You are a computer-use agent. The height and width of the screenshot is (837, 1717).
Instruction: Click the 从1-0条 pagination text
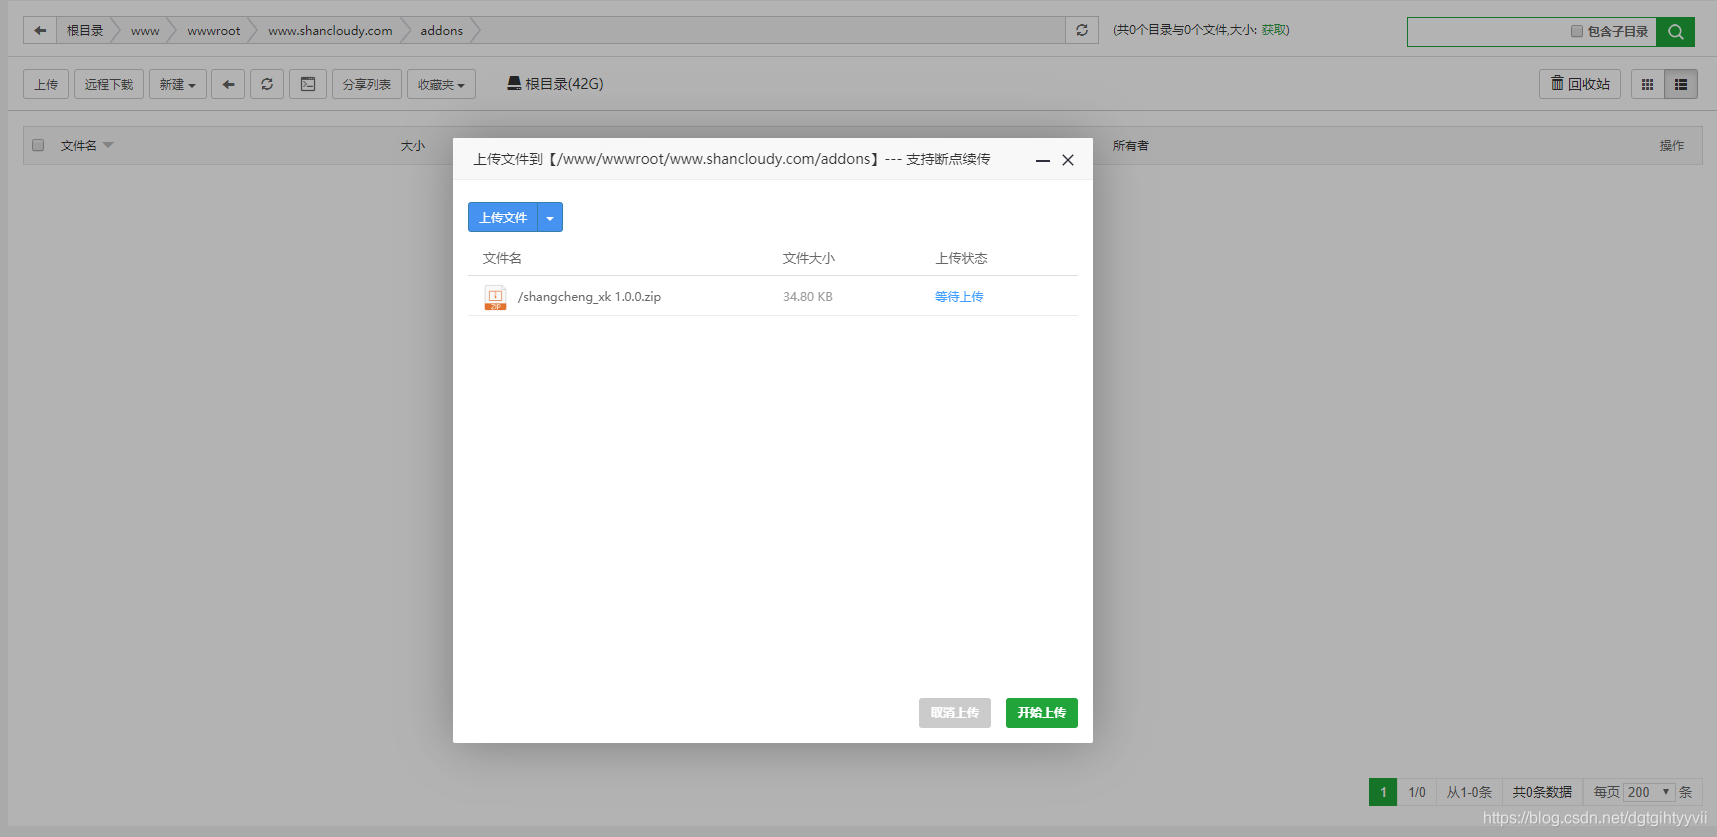pyautogui.click(x=1469, y=792)
